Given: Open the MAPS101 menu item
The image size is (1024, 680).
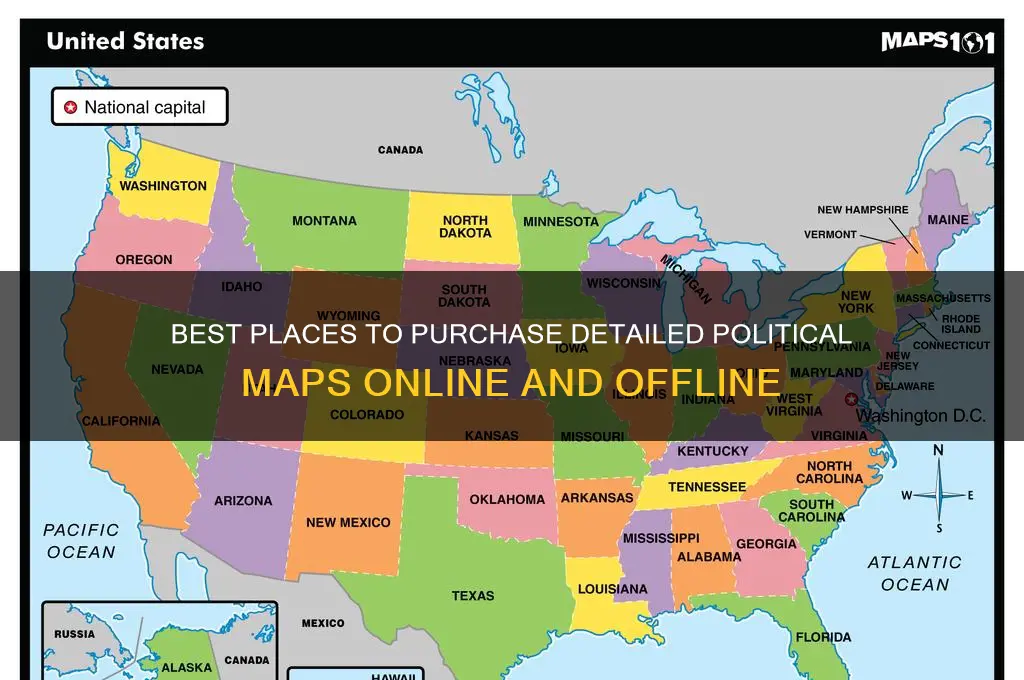Looking at the screenshot, I should 935,42.
